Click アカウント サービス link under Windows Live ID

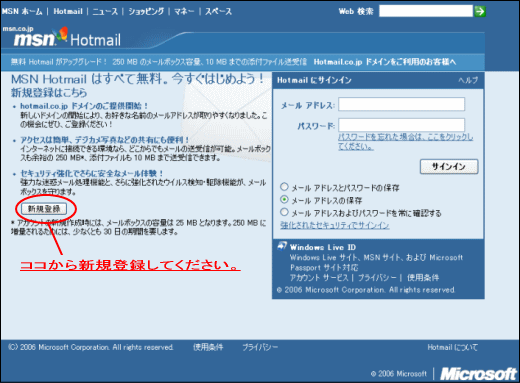click(319, 278)
